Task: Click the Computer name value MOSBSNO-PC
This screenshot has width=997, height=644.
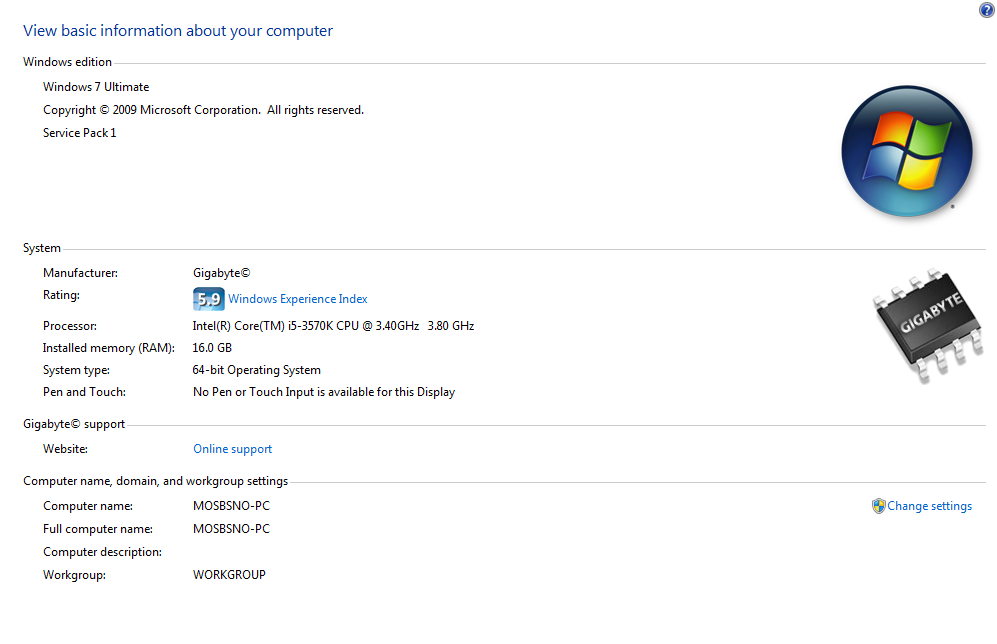Action: click(231, 506)
